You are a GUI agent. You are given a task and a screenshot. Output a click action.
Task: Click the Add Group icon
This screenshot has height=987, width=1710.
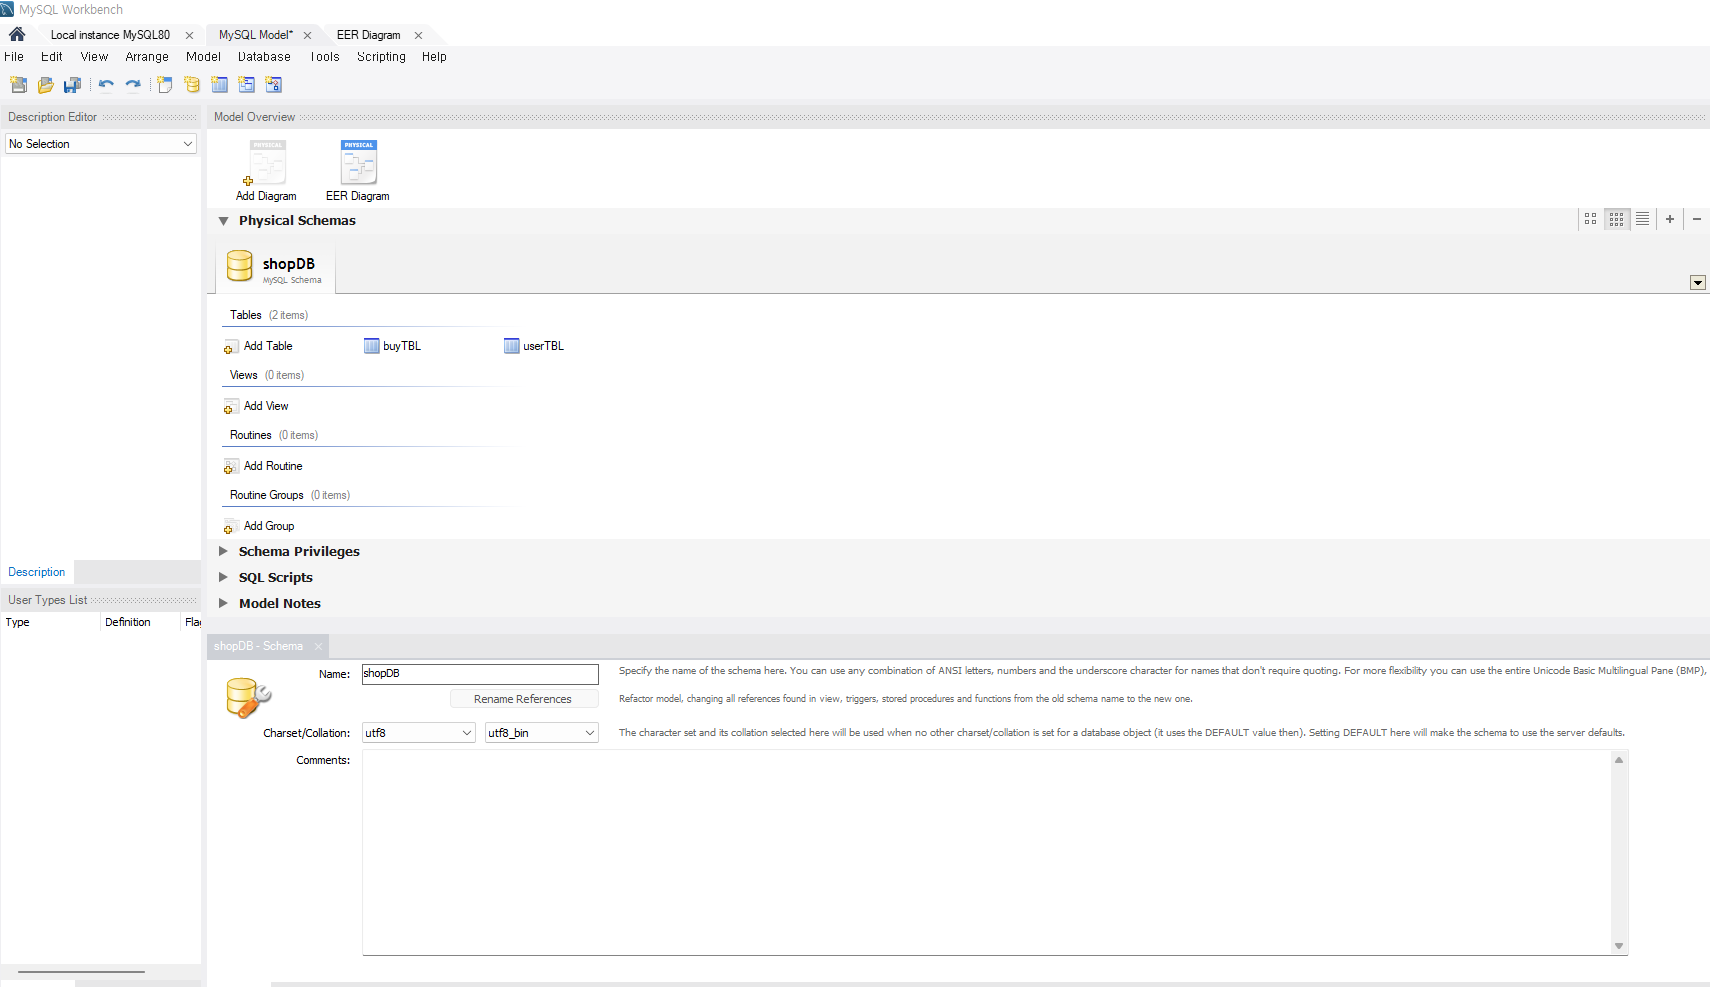point(231,527)
